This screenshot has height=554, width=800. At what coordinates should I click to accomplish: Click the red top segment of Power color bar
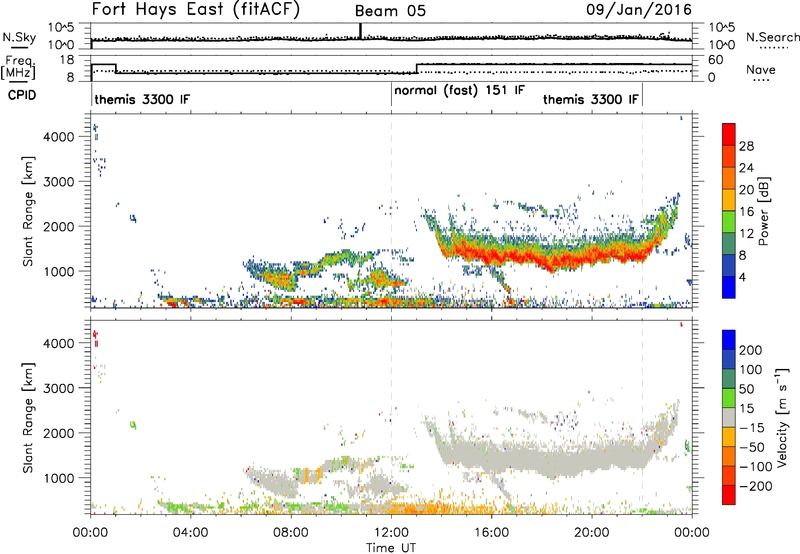pyautogui.click(x=729, y=134)
